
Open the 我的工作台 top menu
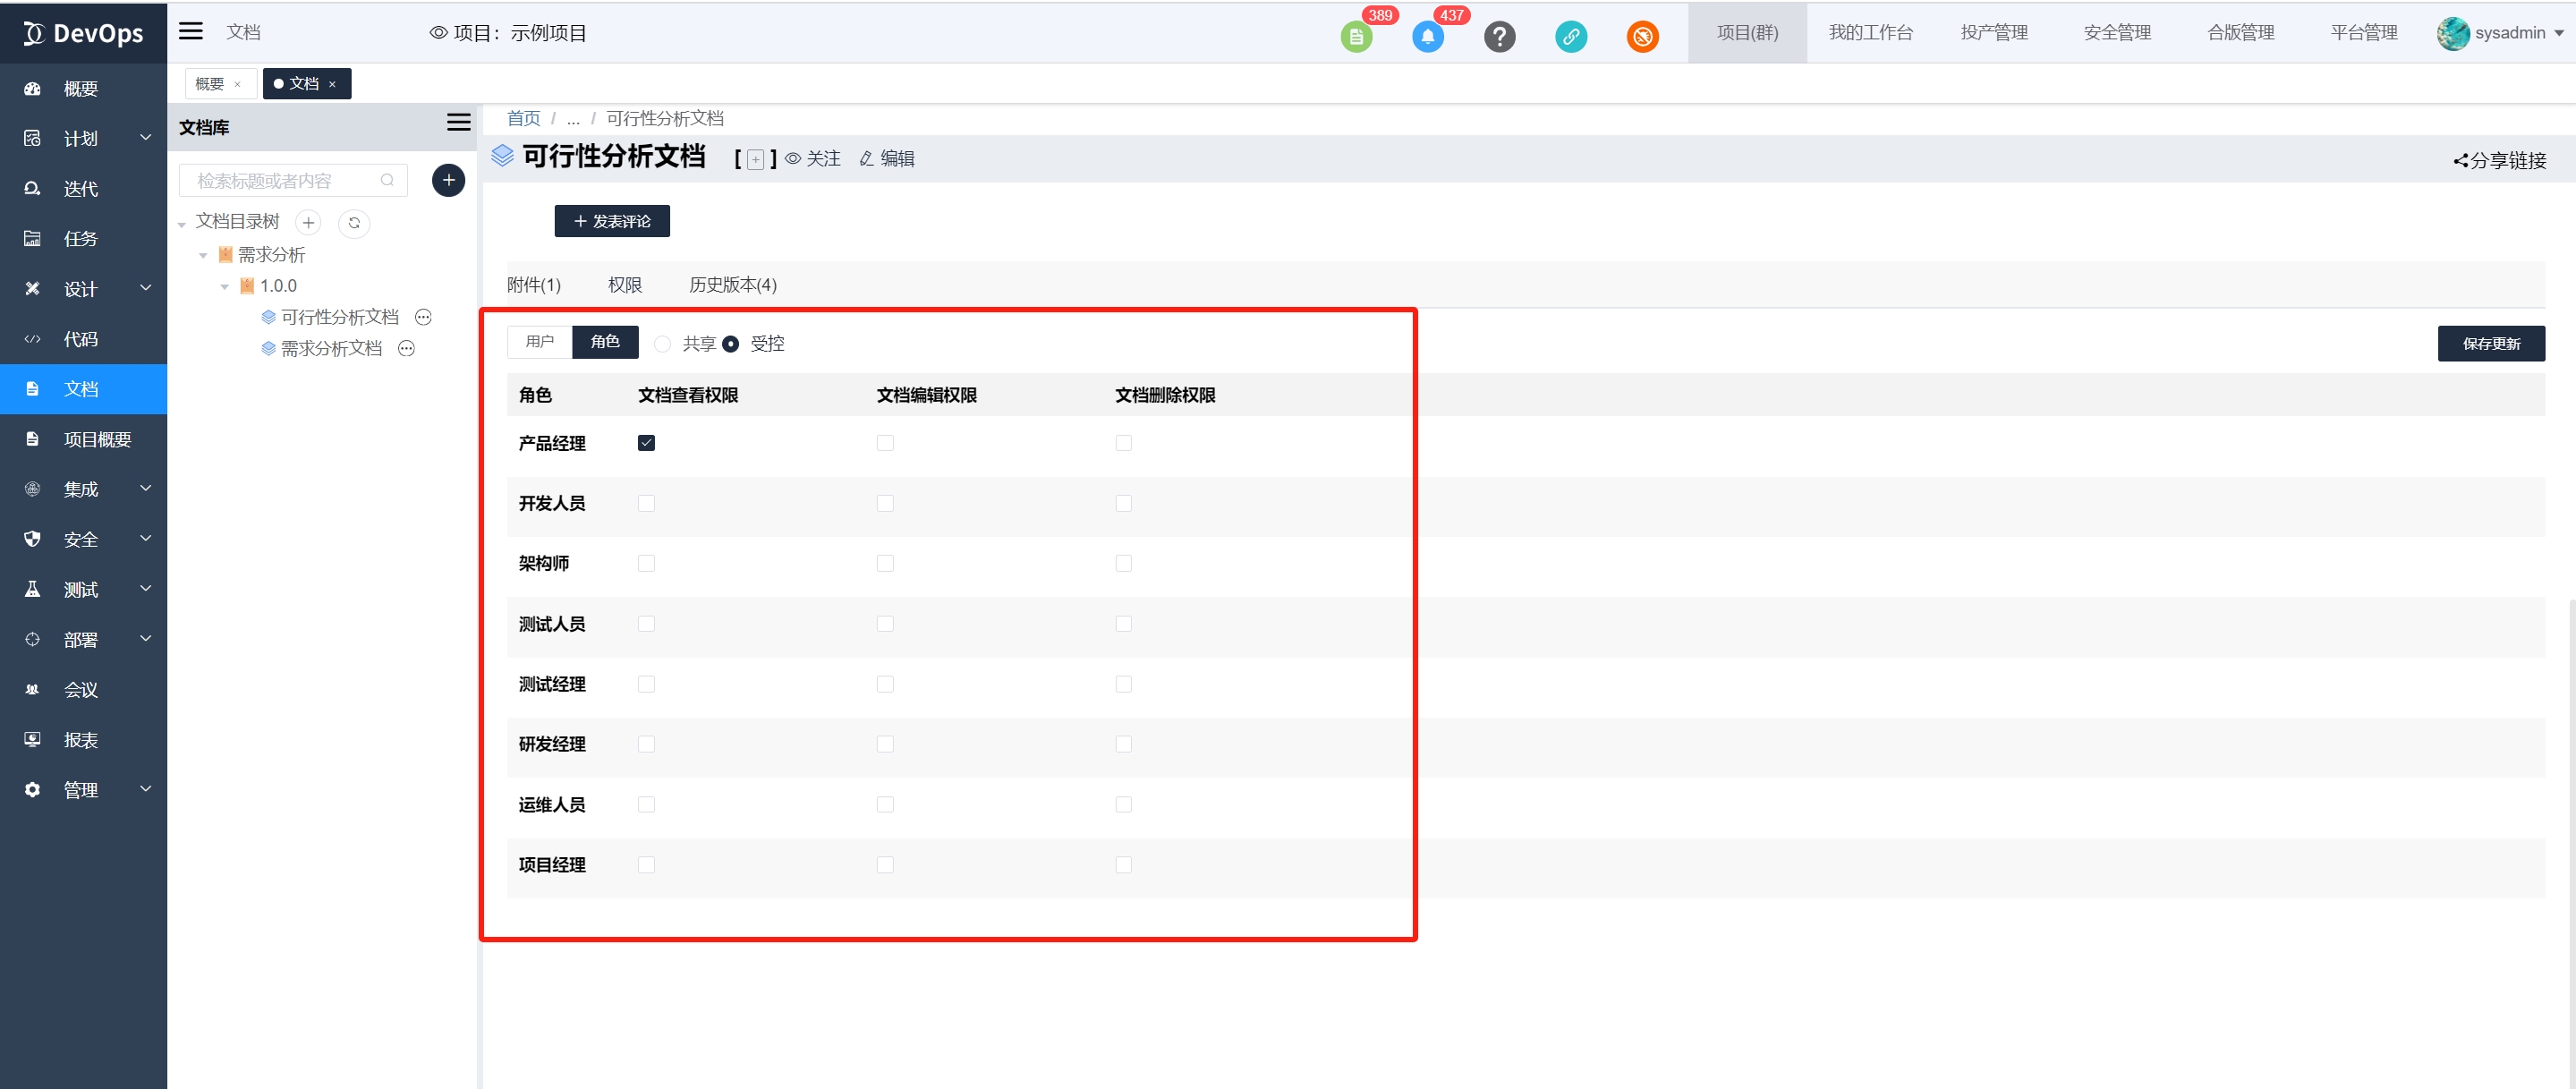click(1870, 33)
